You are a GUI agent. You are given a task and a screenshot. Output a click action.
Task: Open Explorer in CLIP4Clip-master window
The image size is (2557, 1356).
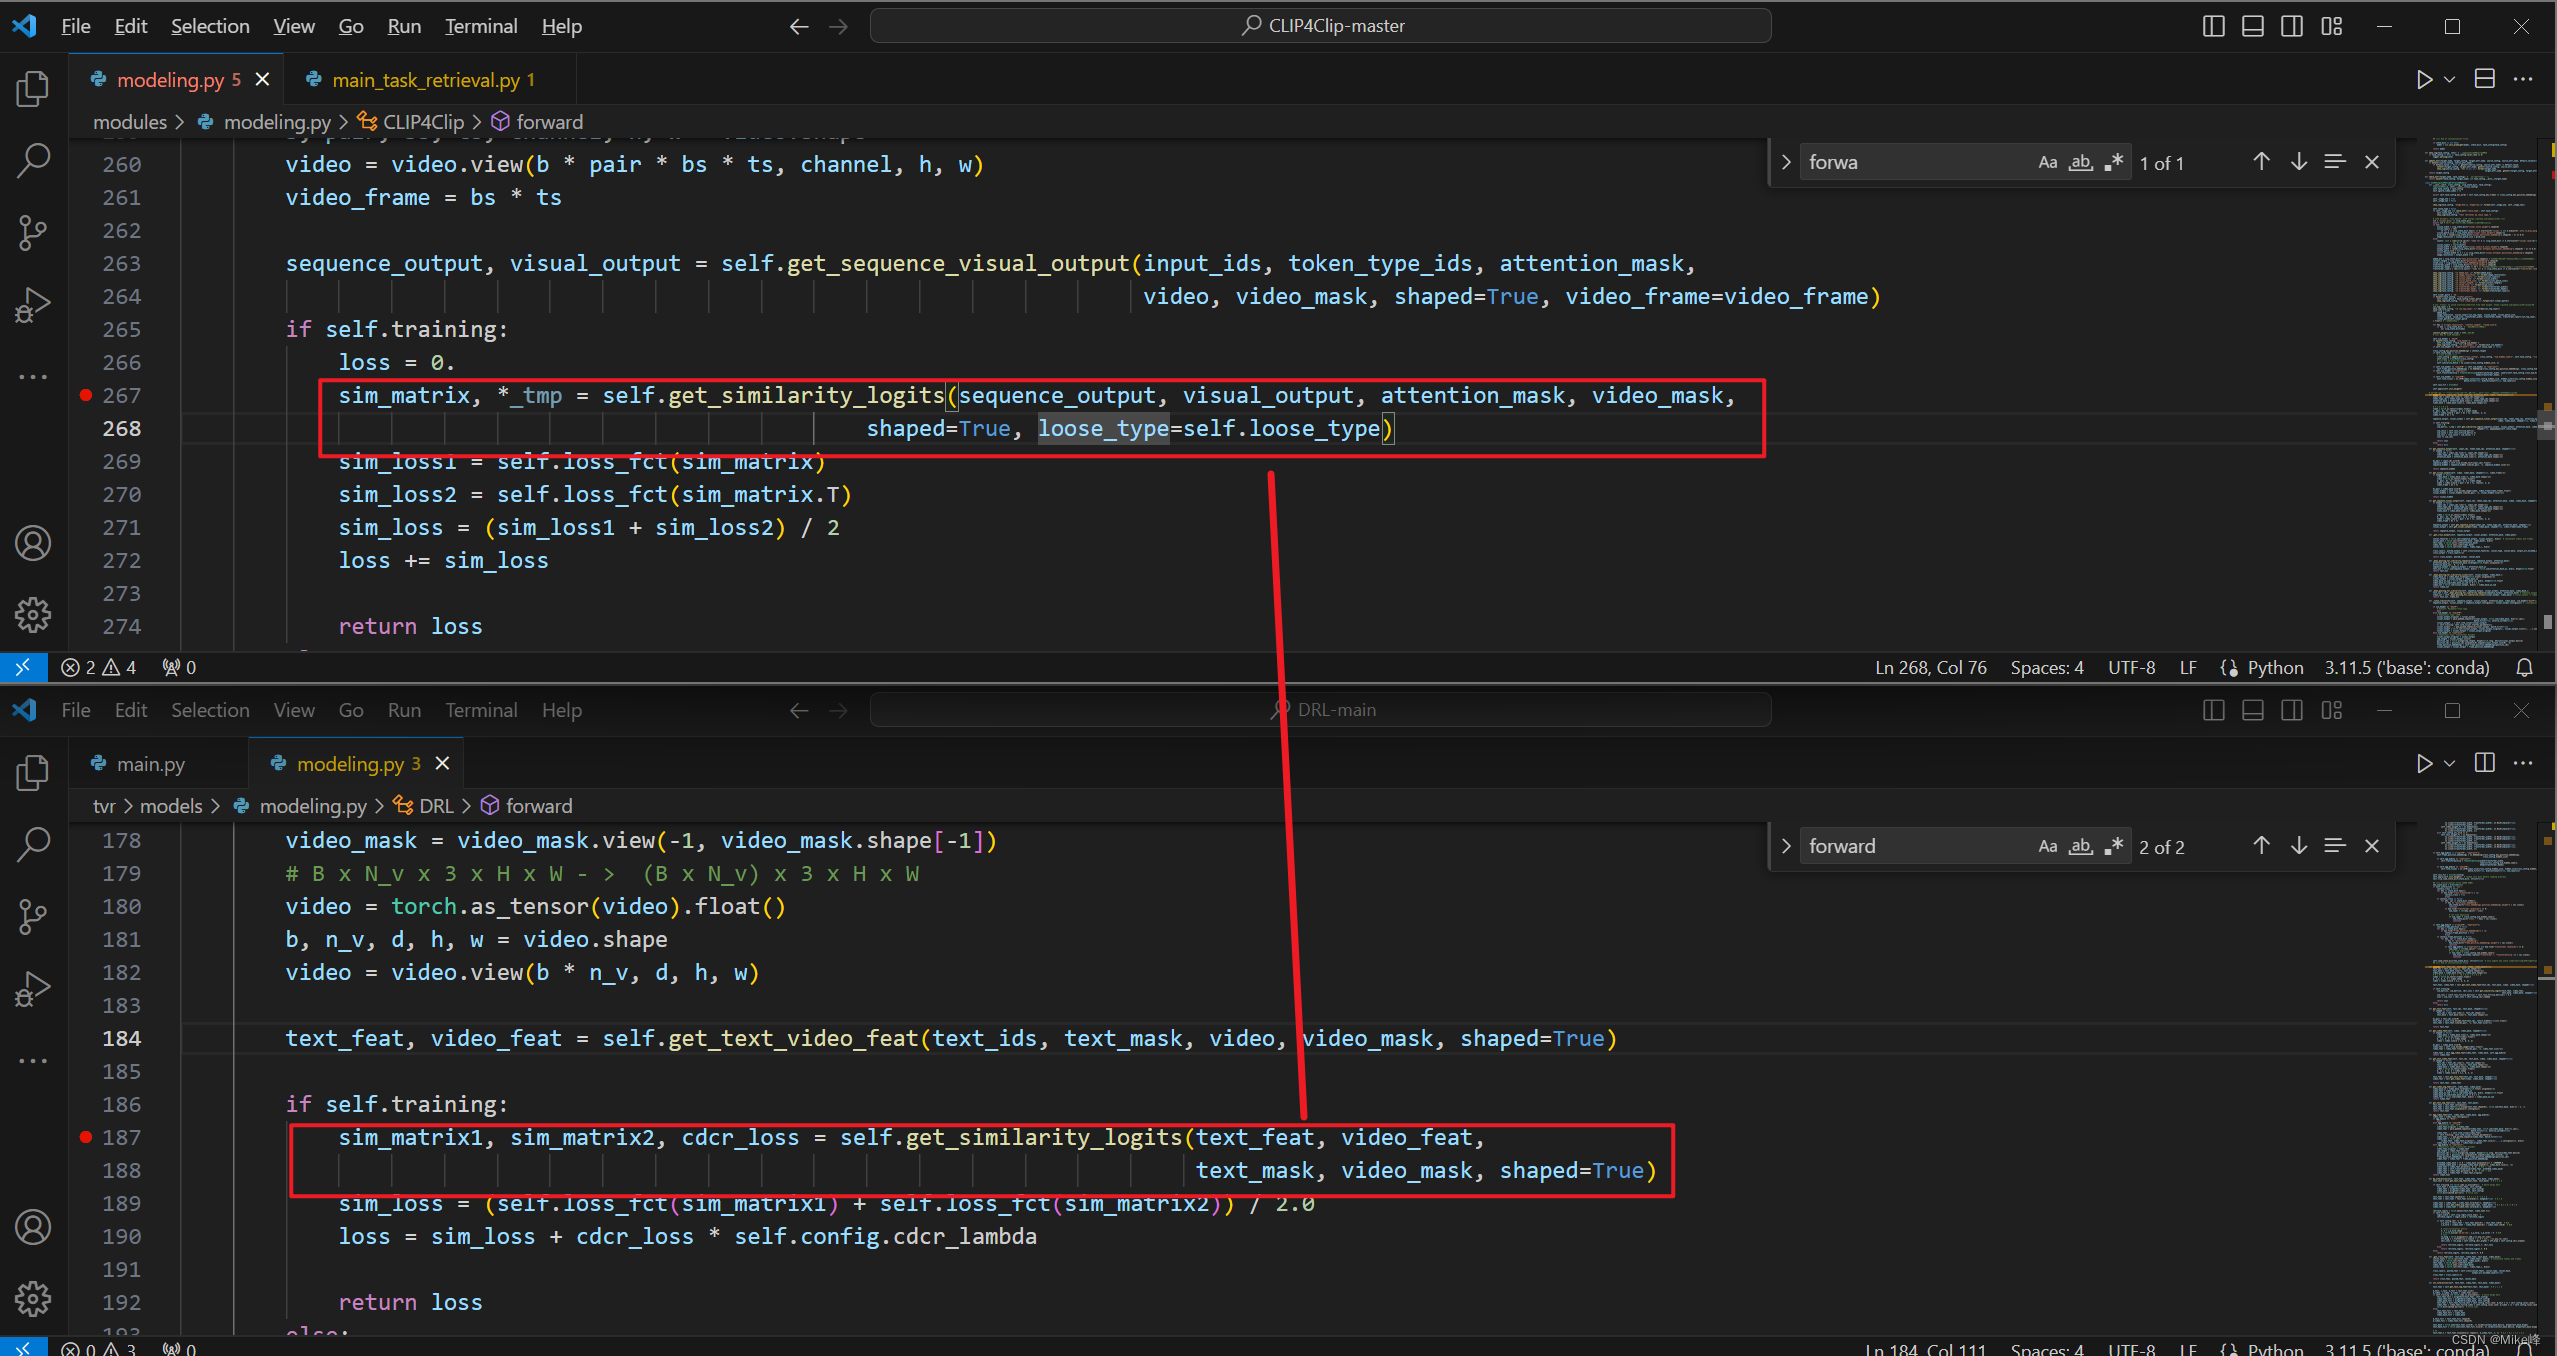(x=33, y=88)
